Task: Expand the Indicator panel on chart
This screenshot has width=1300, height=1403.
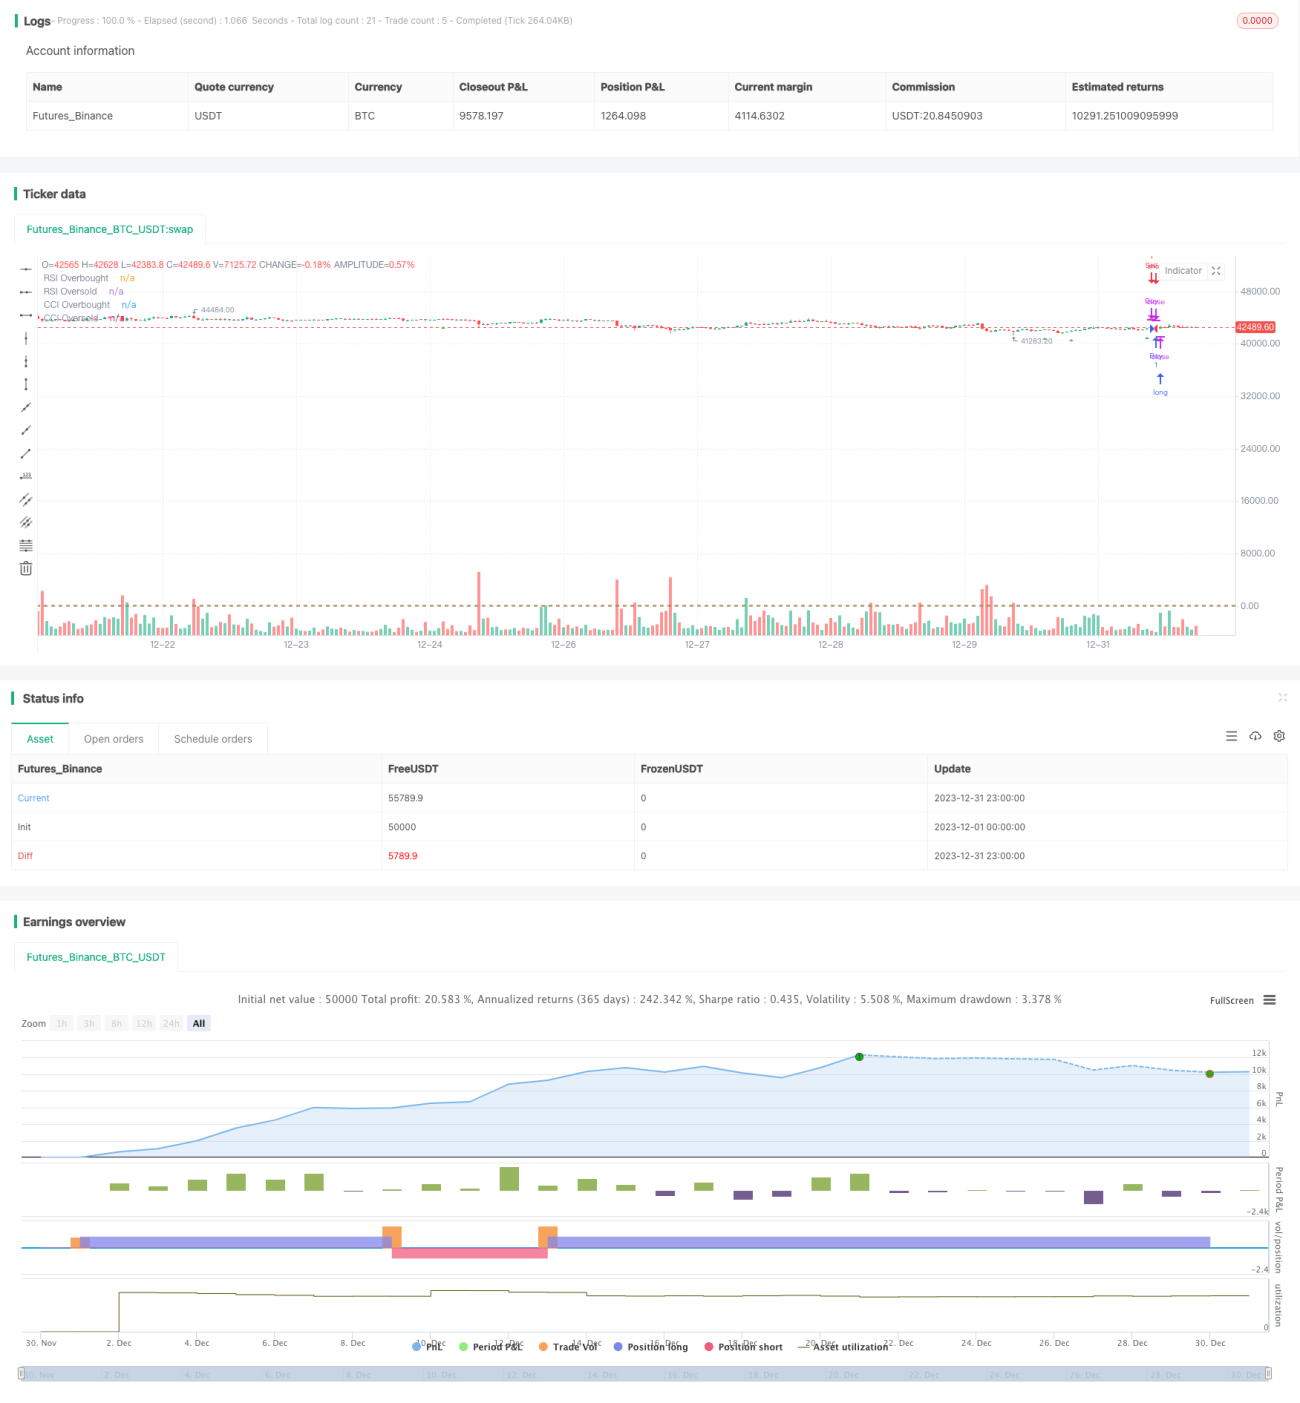Action: (1216, 271)
